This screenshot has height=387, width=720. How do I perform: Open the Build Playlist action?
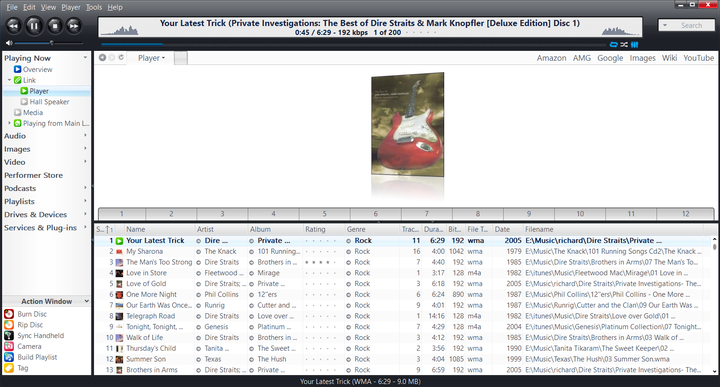click(x=9, y=357)
